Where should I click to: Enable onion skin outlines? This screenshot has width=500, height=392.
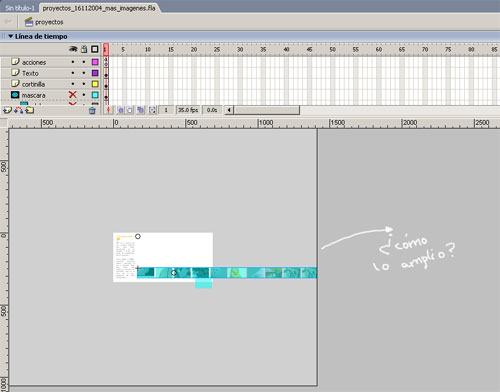tap(129, 110)
